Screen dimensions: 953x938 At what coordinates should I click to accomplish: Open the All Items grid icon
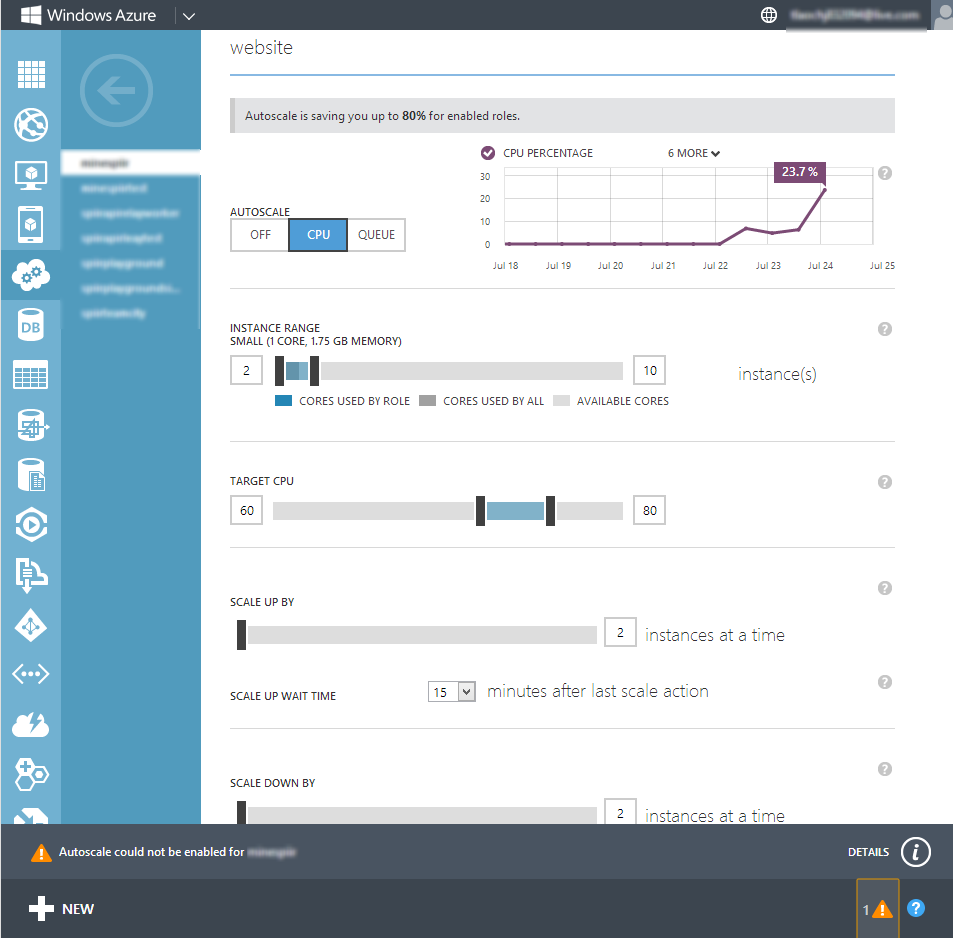tap(31, 75)
